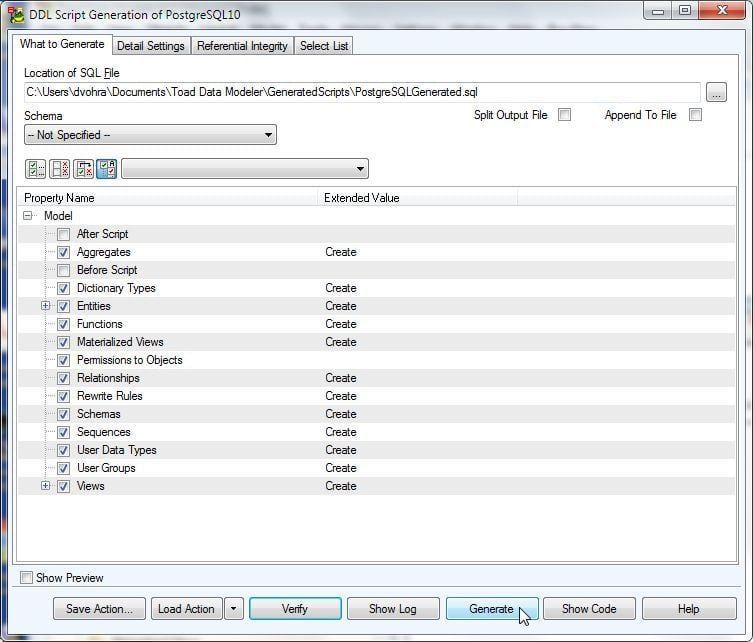Viewport: 753px width, 642px height.
Task: Open the Referential Integrity tab
Action: click(x=242, y=46)
